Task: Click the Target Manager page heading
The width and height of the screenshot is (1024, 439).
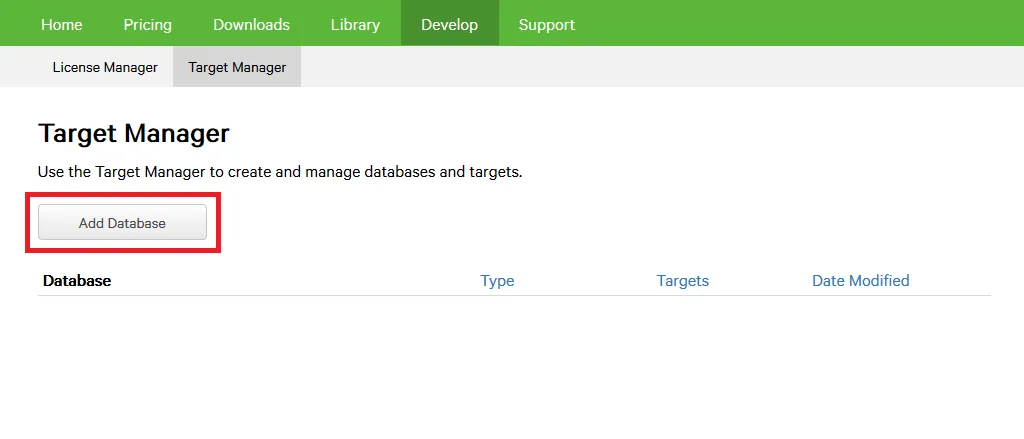Action: click(x=134, y=133)
